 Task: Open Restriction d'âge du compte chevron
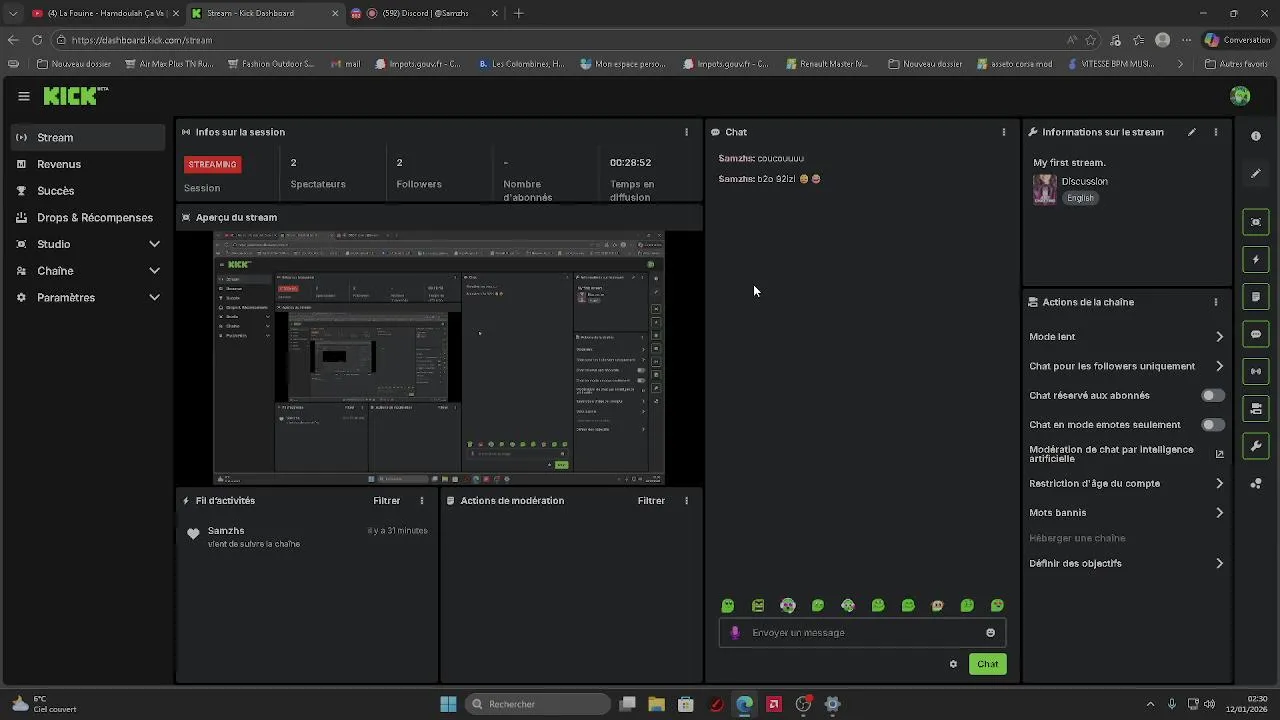point(1219,484)
